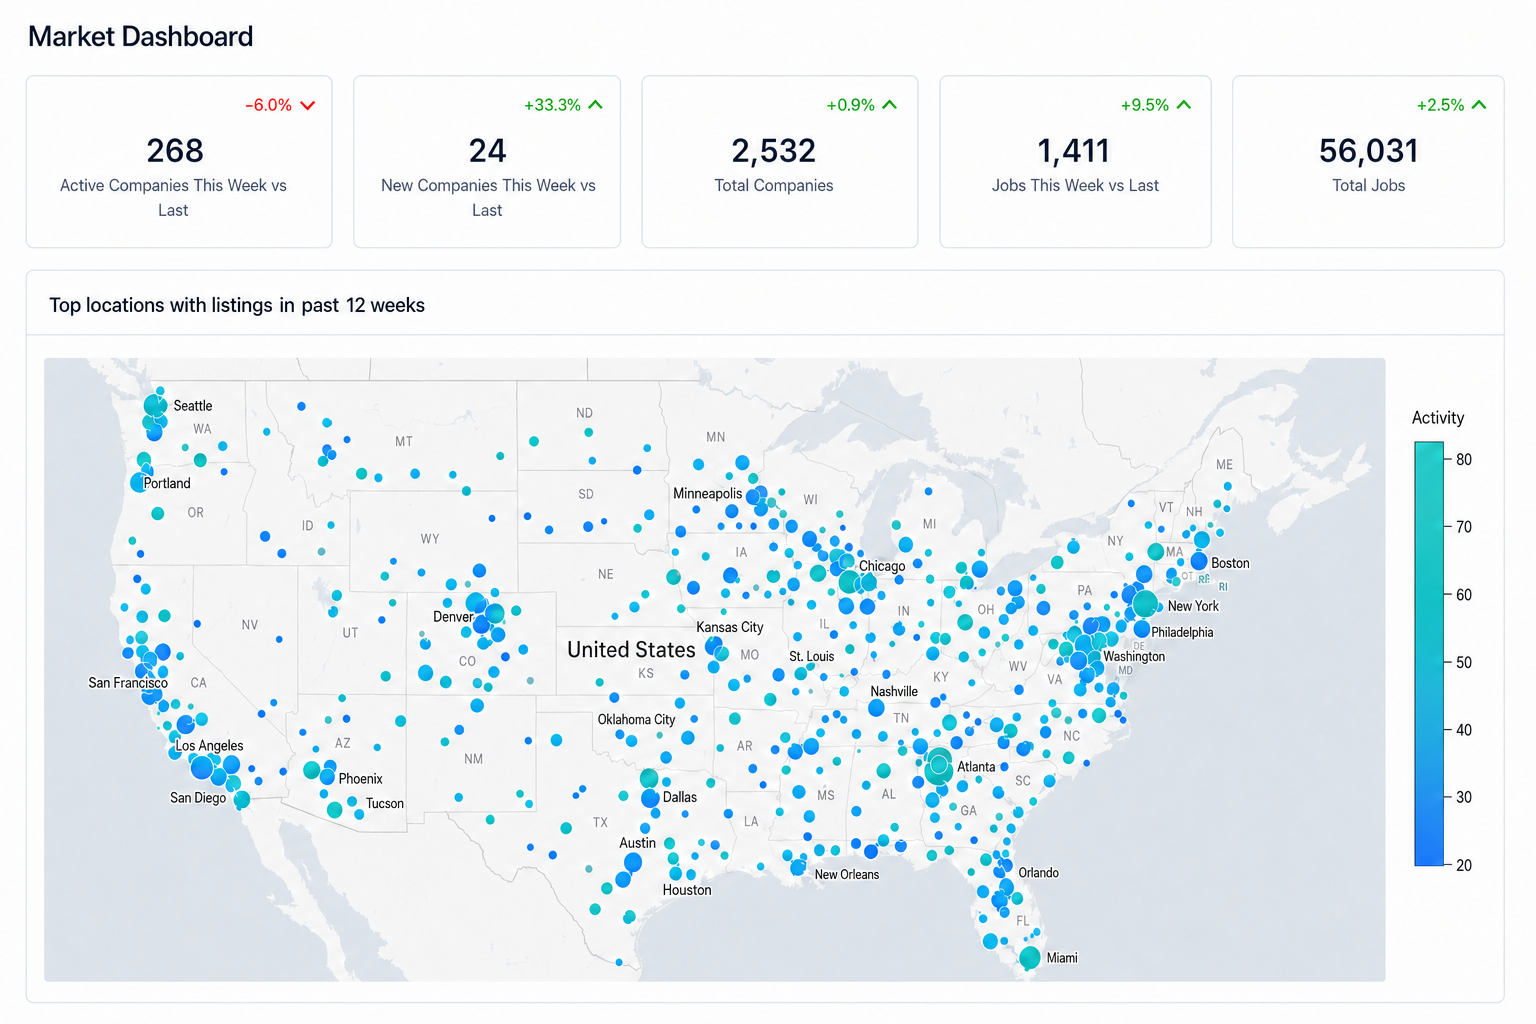Click the Kansas City map label
Screen dimensions: 1536x1024
(730, 628)
